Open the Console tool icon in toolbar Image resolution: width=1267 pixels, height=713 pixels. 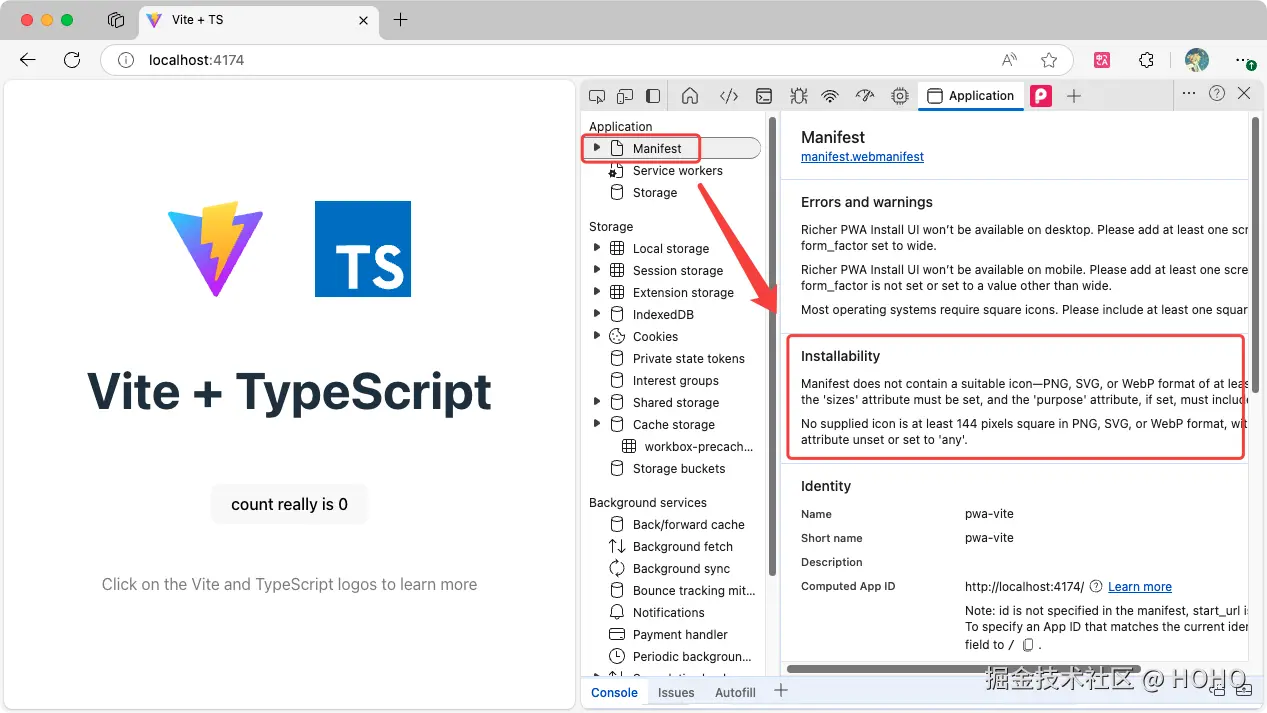pyautogui.click(x=763, y=96)
